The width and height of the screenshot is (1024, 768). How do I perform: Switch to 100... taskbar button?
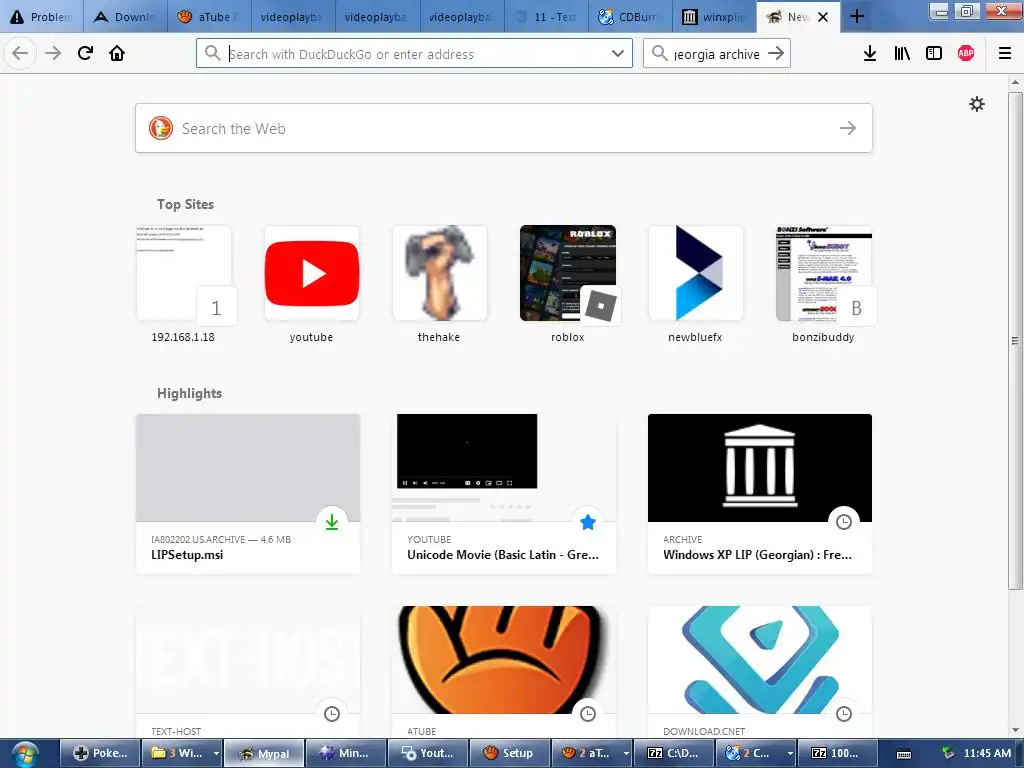tap(837, 753)
